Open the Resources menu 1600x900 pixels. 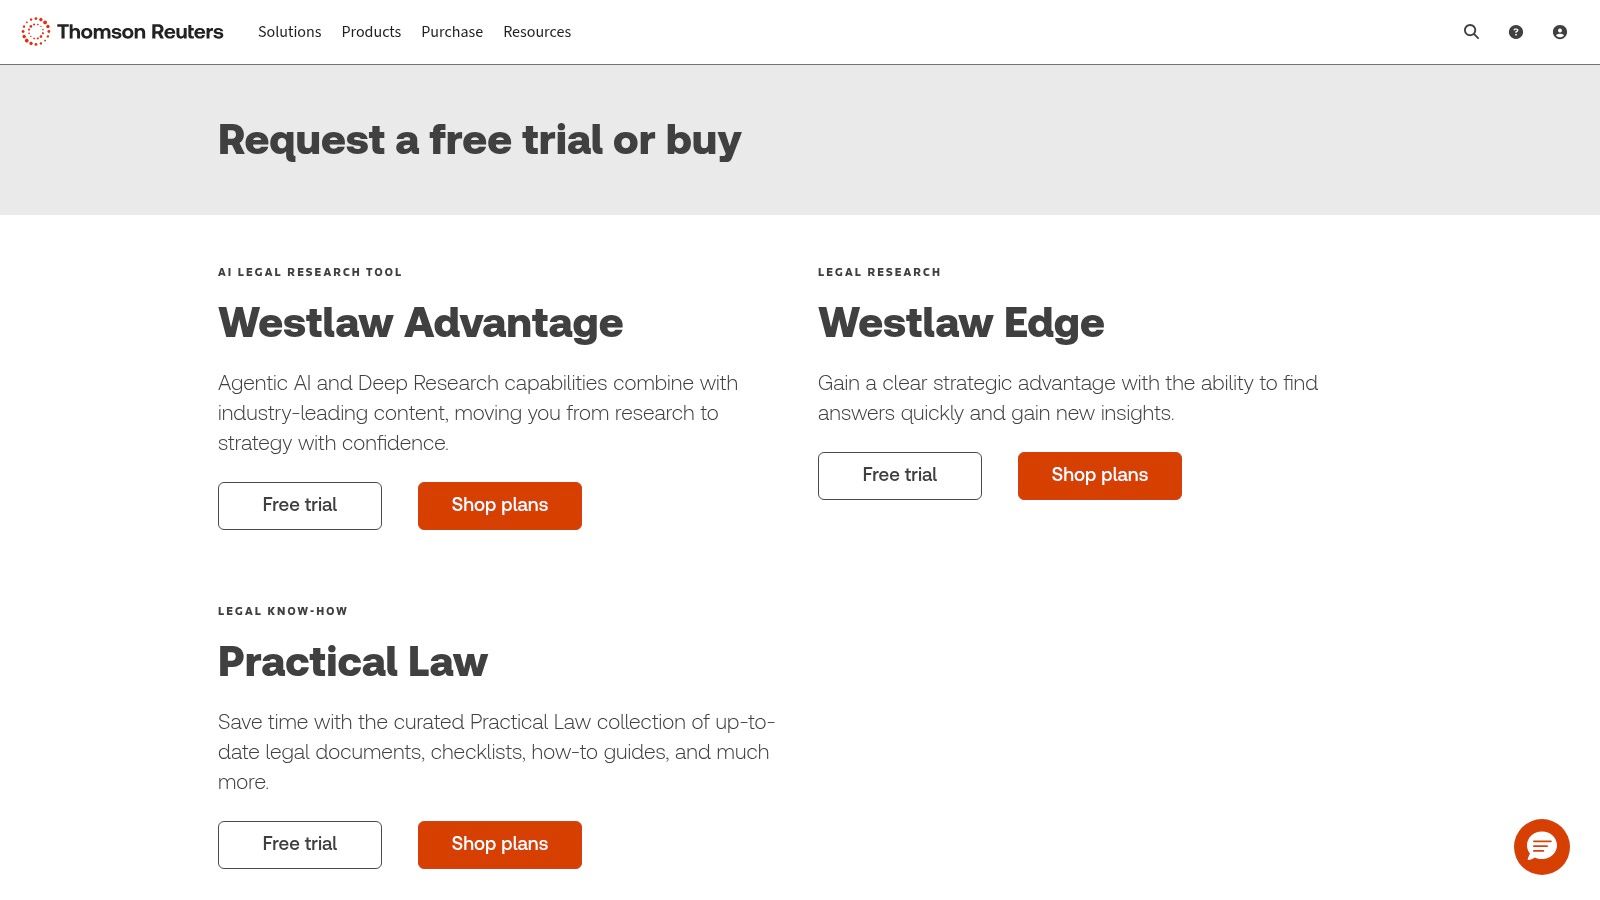click(537, 31)
